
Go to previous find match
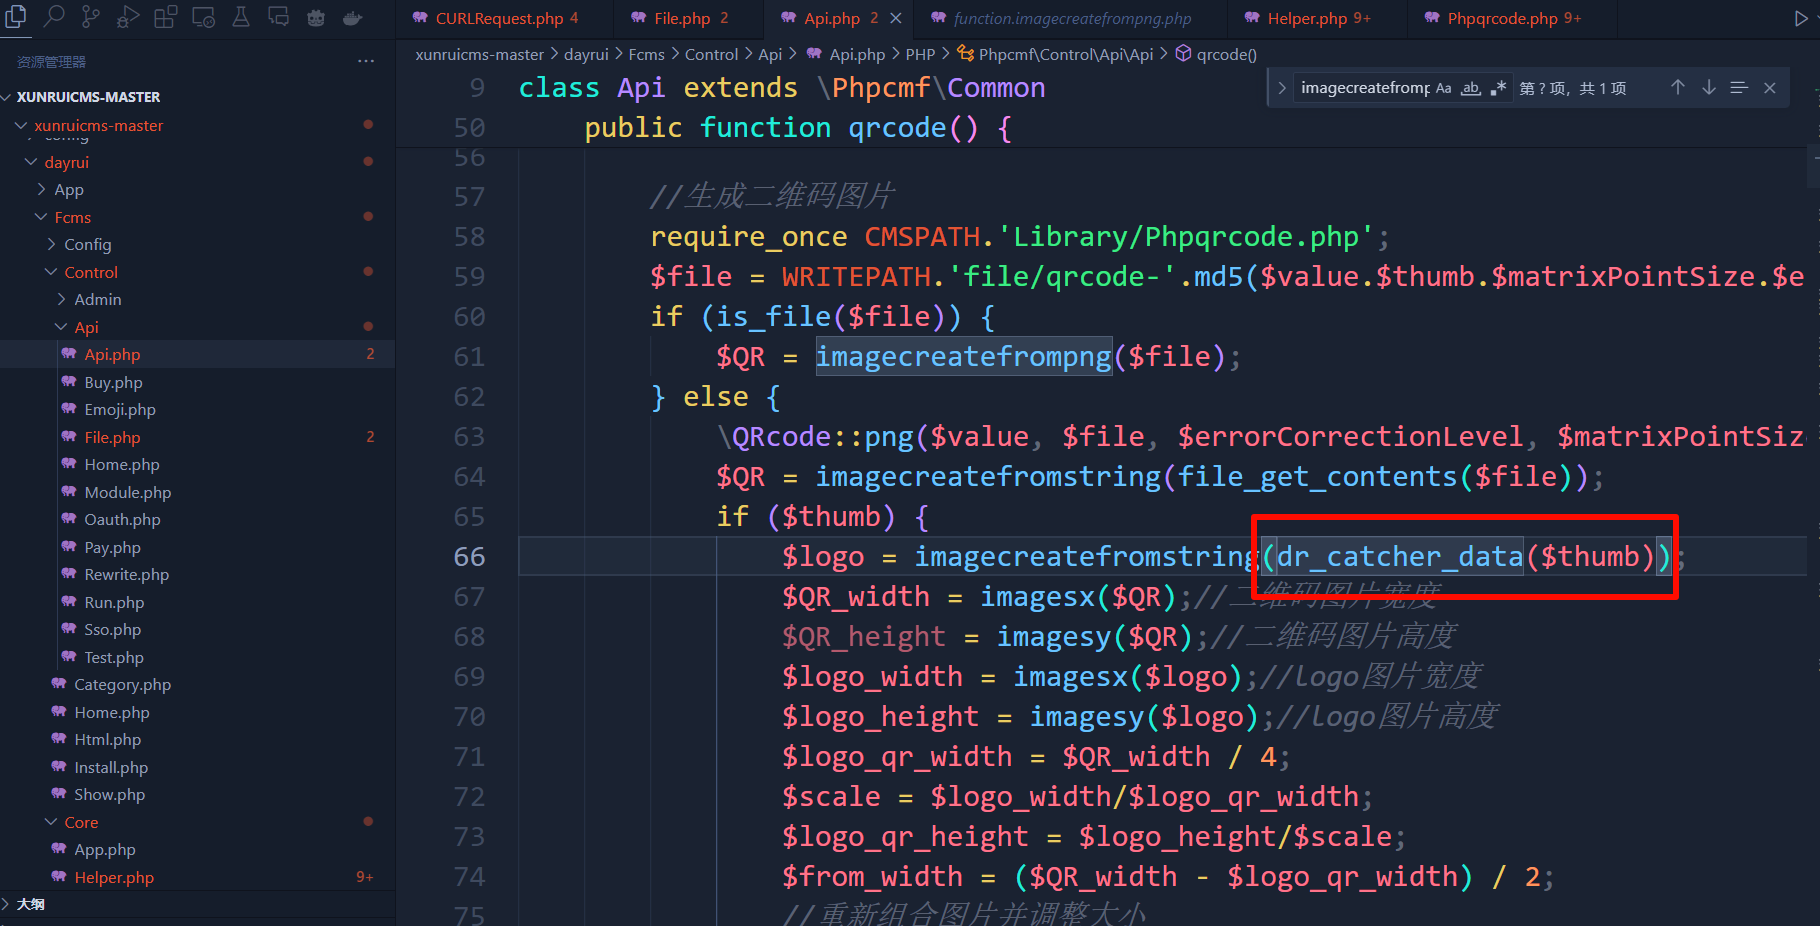coord(1678,88)
